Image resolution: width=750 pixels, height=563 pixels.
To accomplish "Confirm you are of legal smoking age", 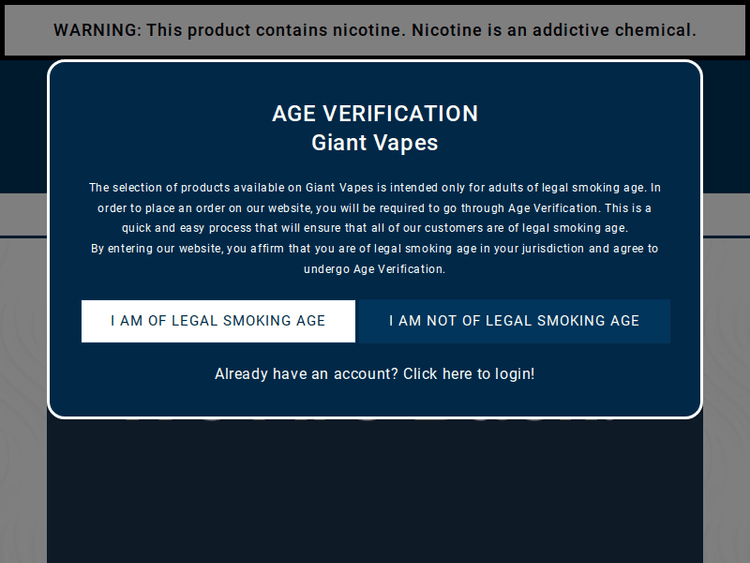I will pyautogui.click(x=218, y=321).
